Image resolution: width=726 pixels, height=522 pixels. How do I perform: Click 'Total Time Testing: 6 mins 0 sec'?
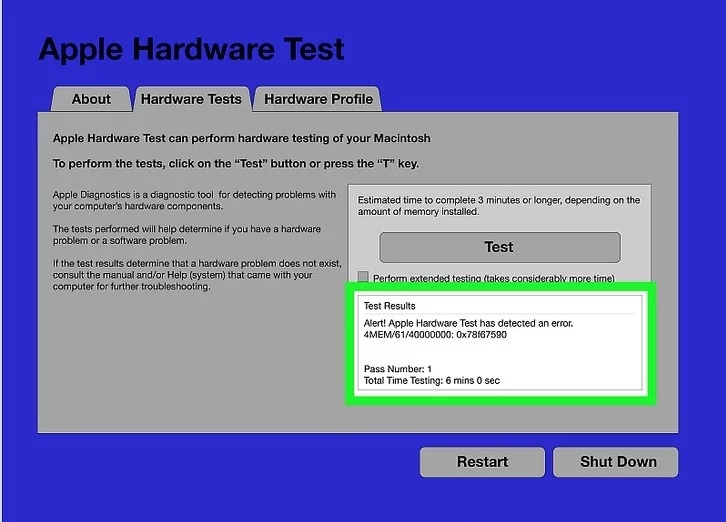pos(432,381)
